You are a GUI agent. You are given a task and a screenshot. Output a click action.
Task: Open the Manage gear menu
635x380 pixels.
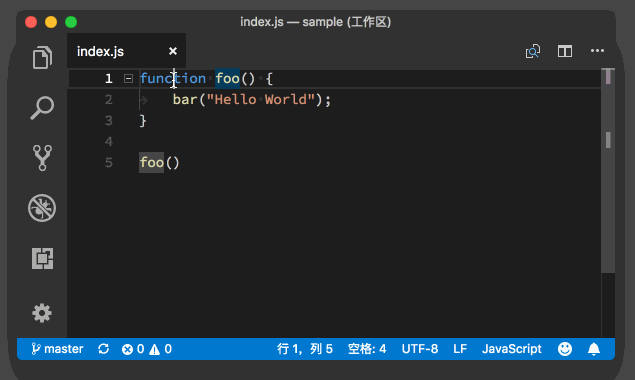[42, 313]
